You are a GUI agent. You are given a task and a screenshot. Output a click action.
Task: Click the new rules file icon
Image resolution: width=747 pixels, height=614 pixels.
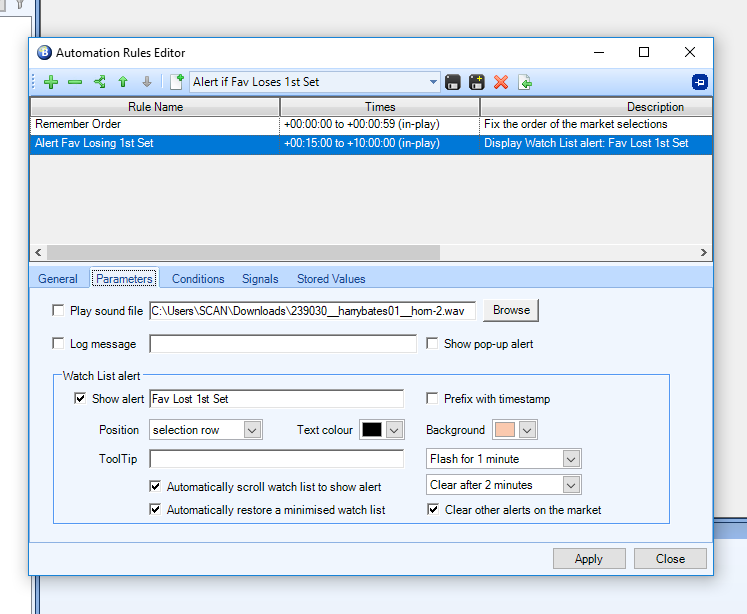(x=177, y=82)
